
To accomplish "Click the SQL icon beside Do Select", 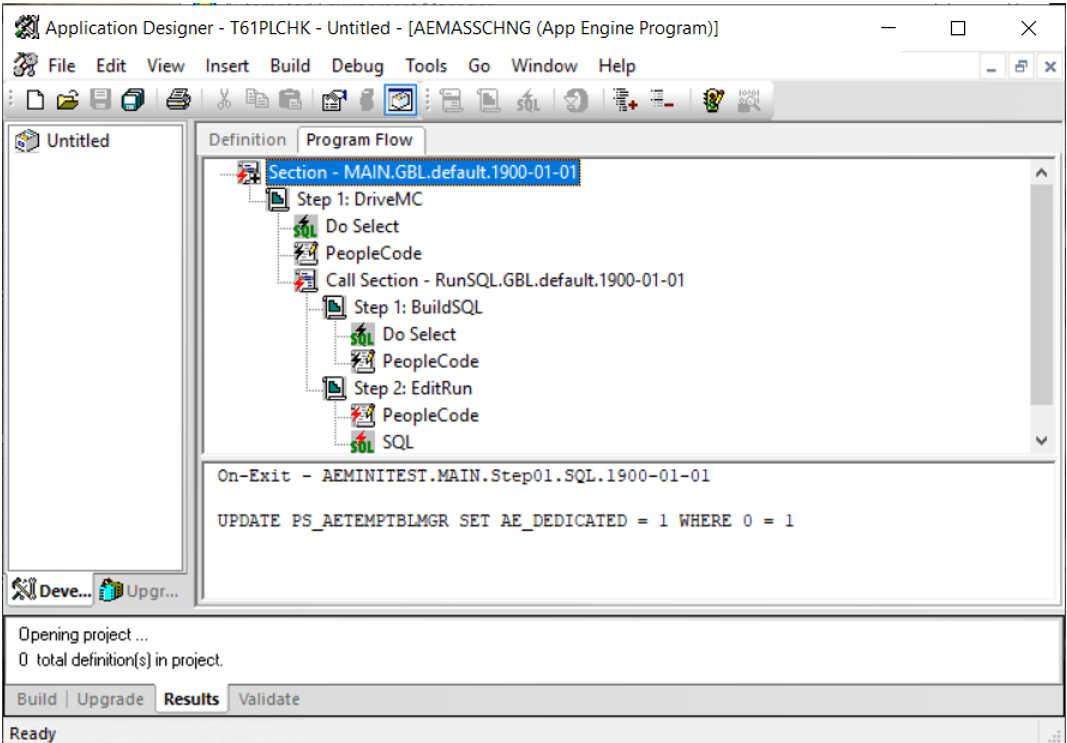I will coord(305,227).
